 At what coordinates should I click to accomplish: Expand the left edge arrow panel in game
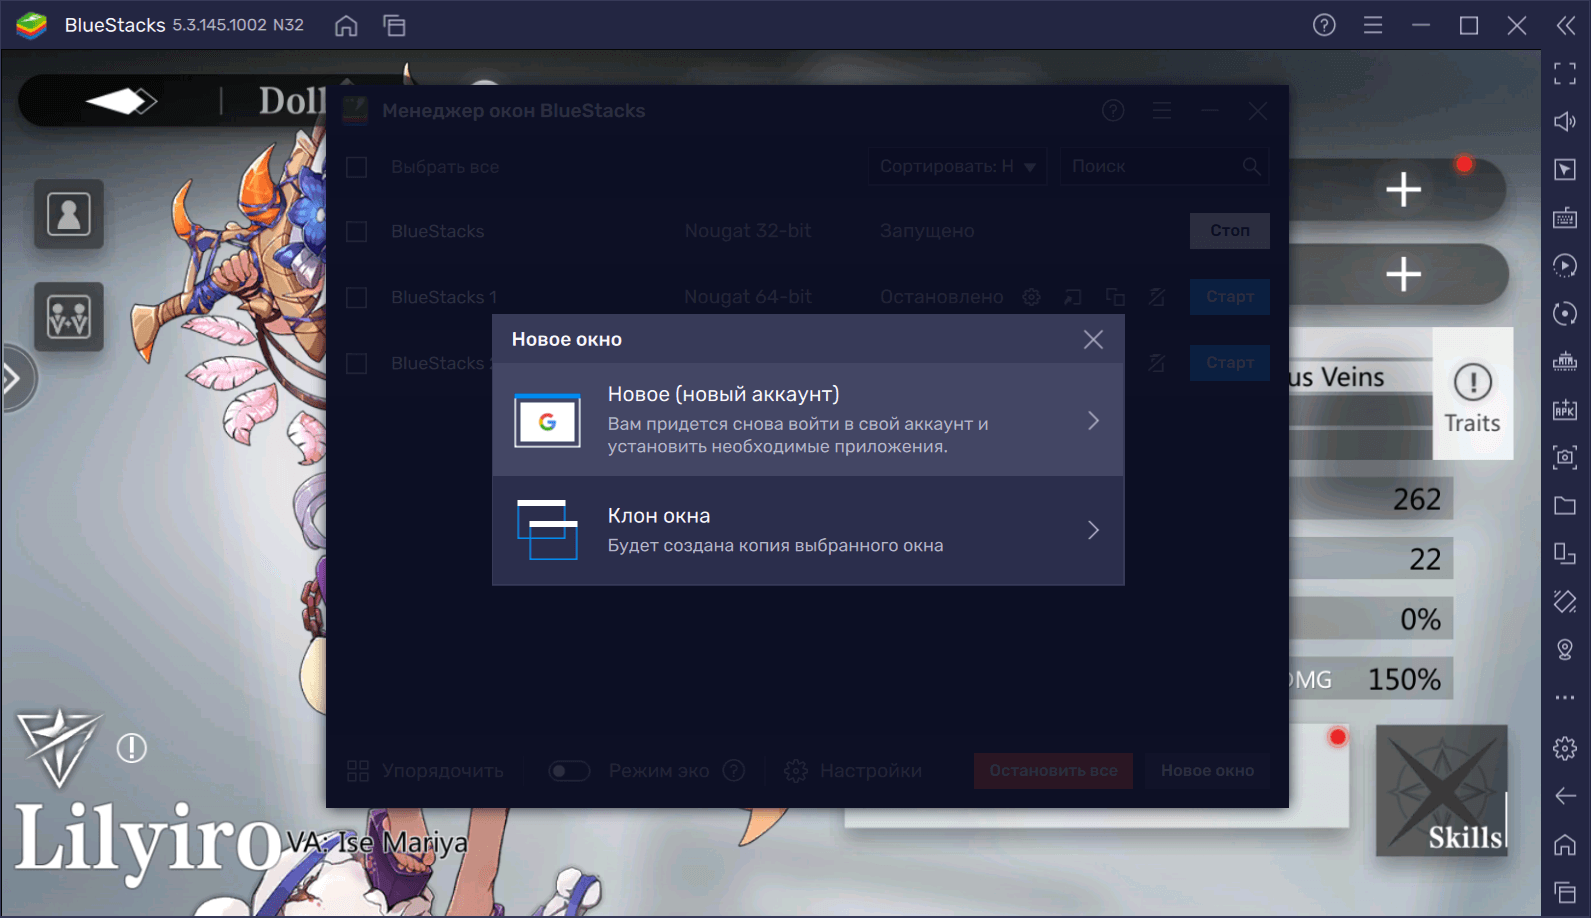(x=14, y=379)
